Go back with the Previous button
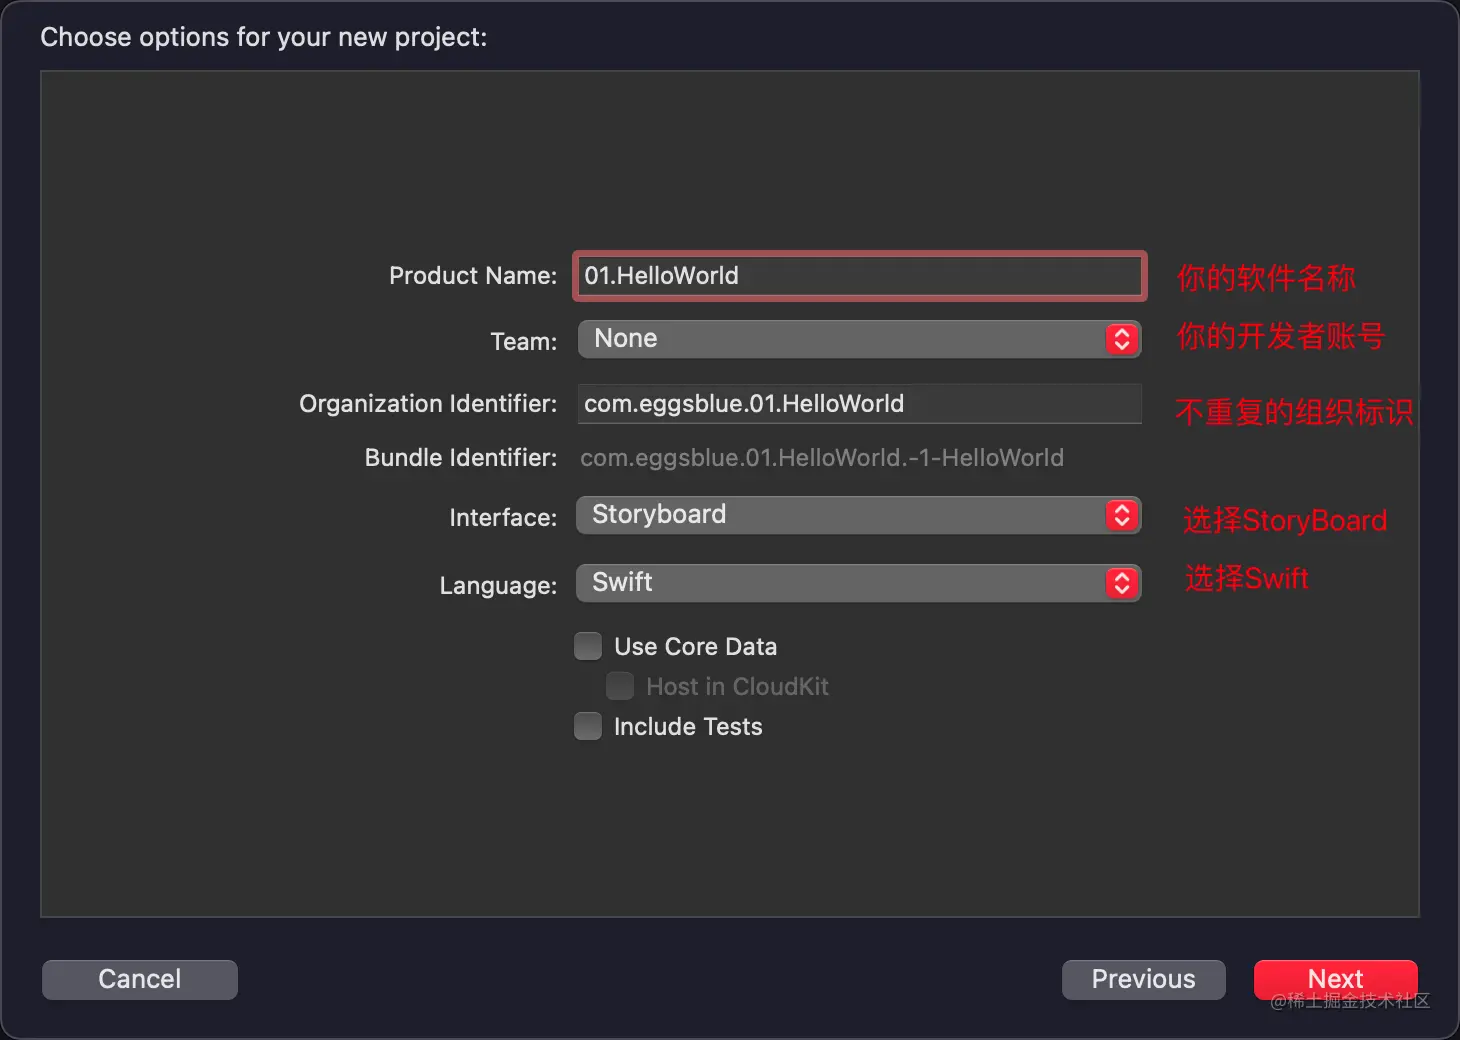The image size is (1460, 1040). 1143,979
